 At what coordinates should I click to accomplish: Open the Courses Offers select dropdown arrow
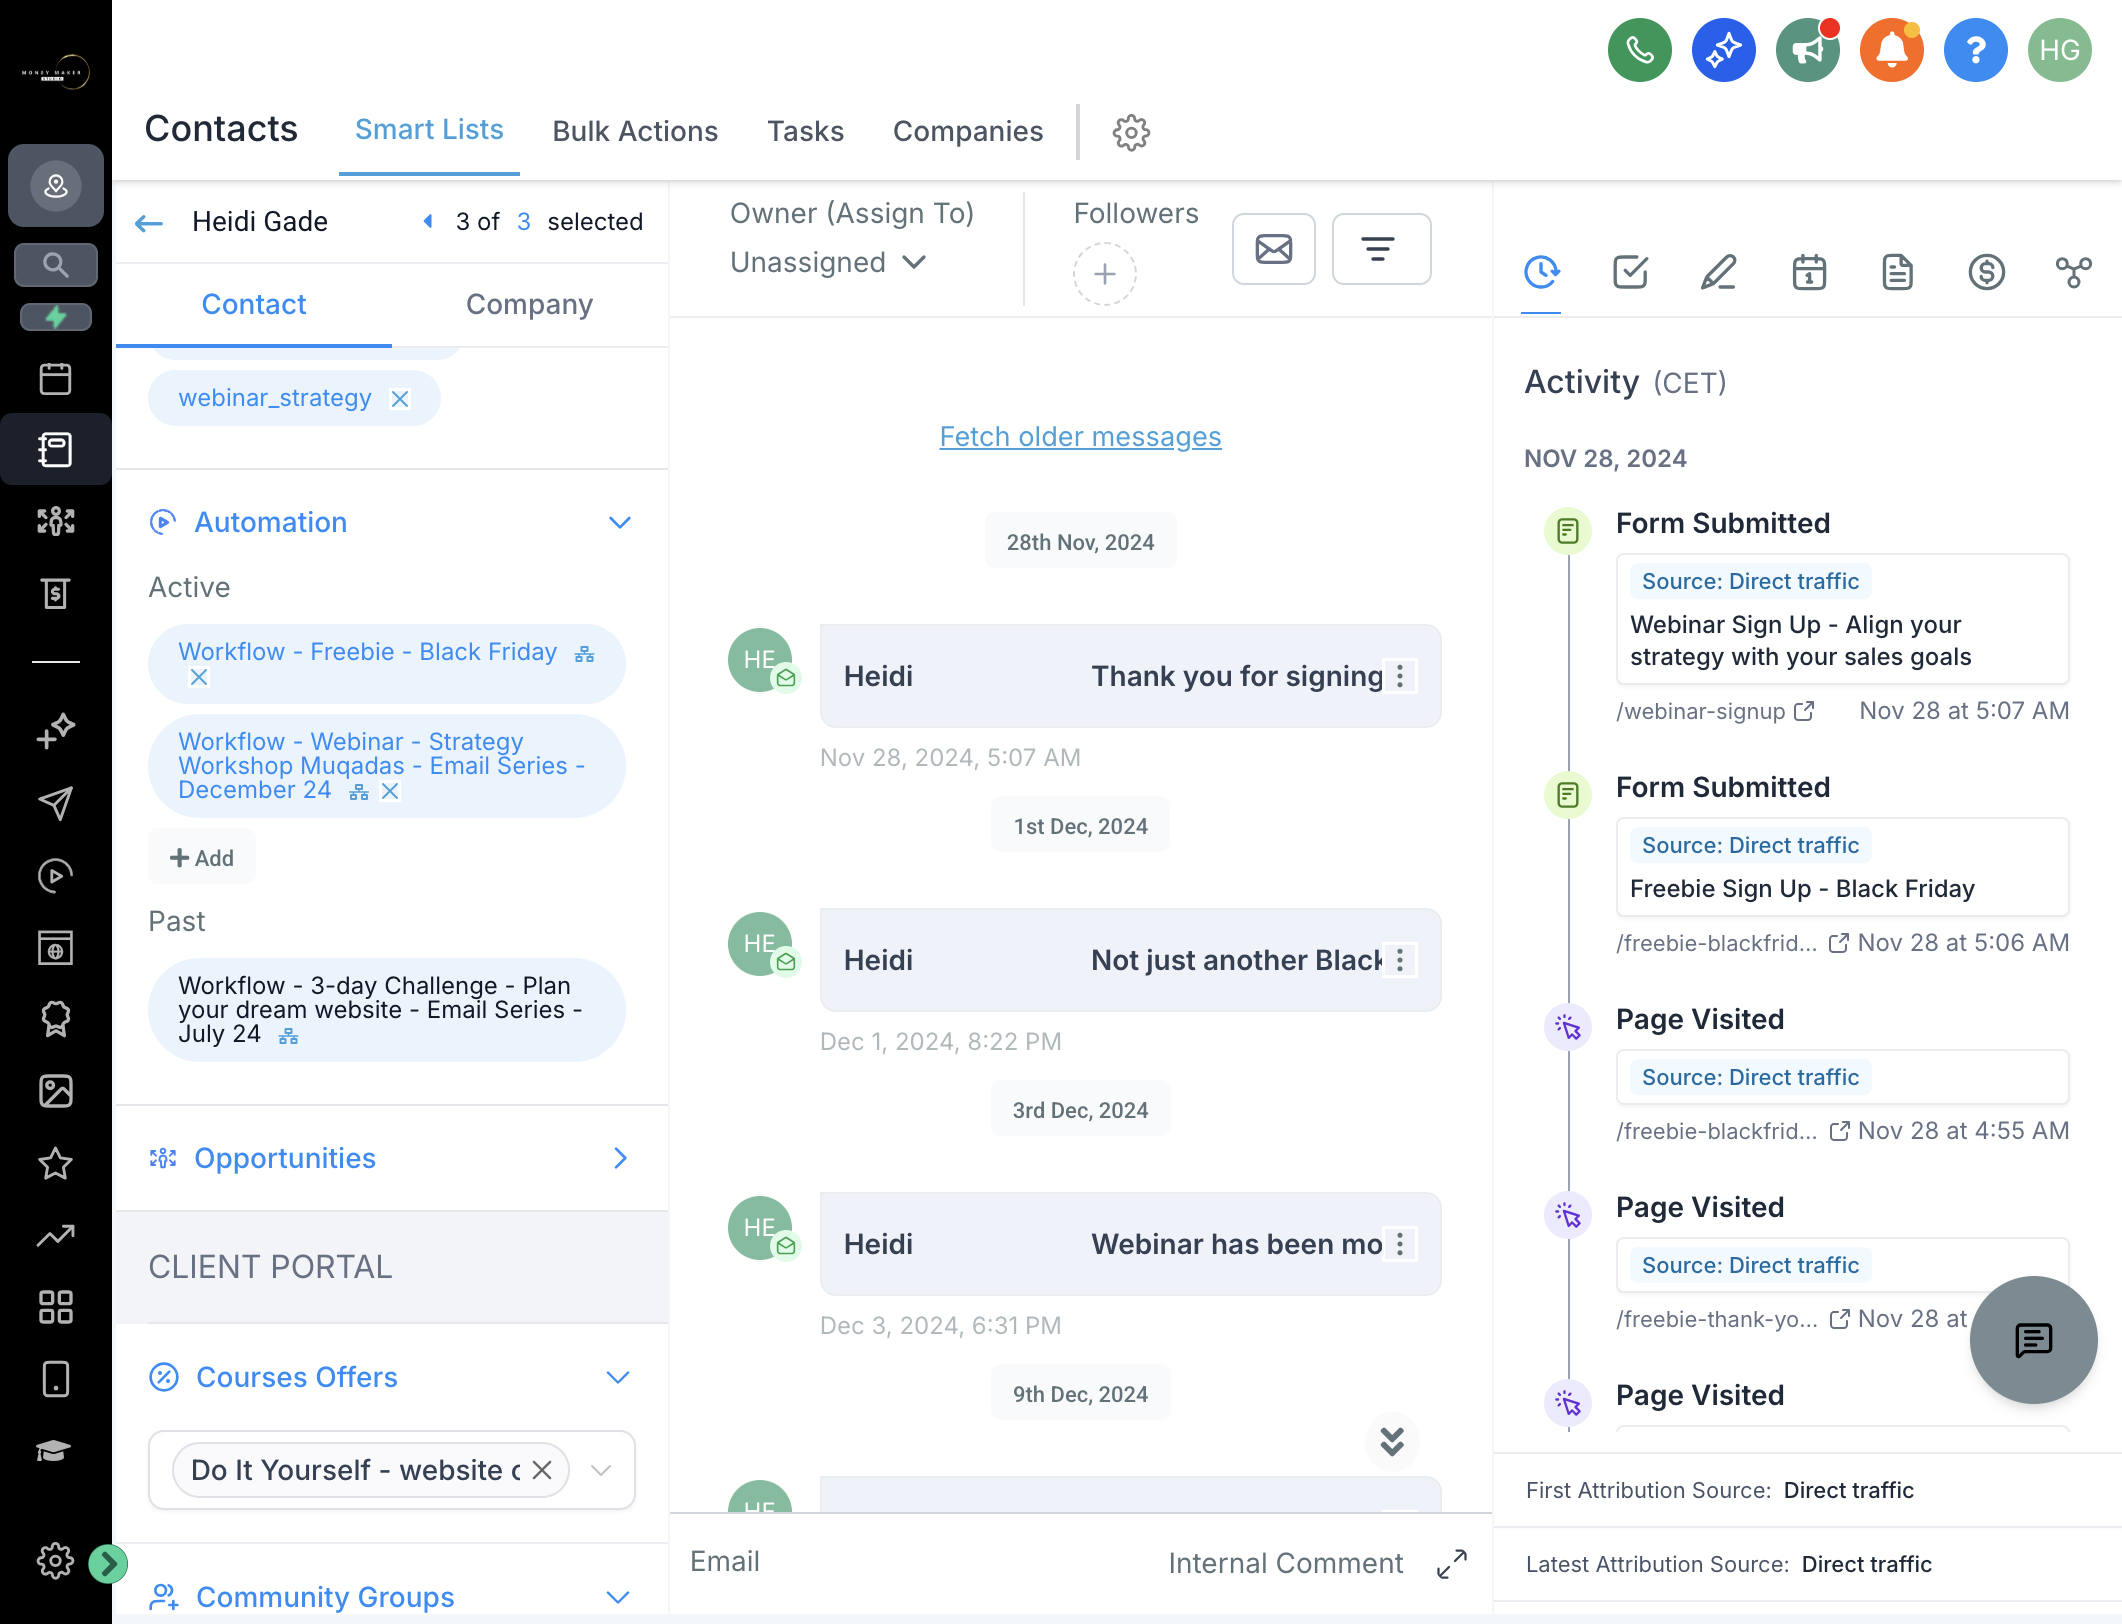coord(601,1470)
